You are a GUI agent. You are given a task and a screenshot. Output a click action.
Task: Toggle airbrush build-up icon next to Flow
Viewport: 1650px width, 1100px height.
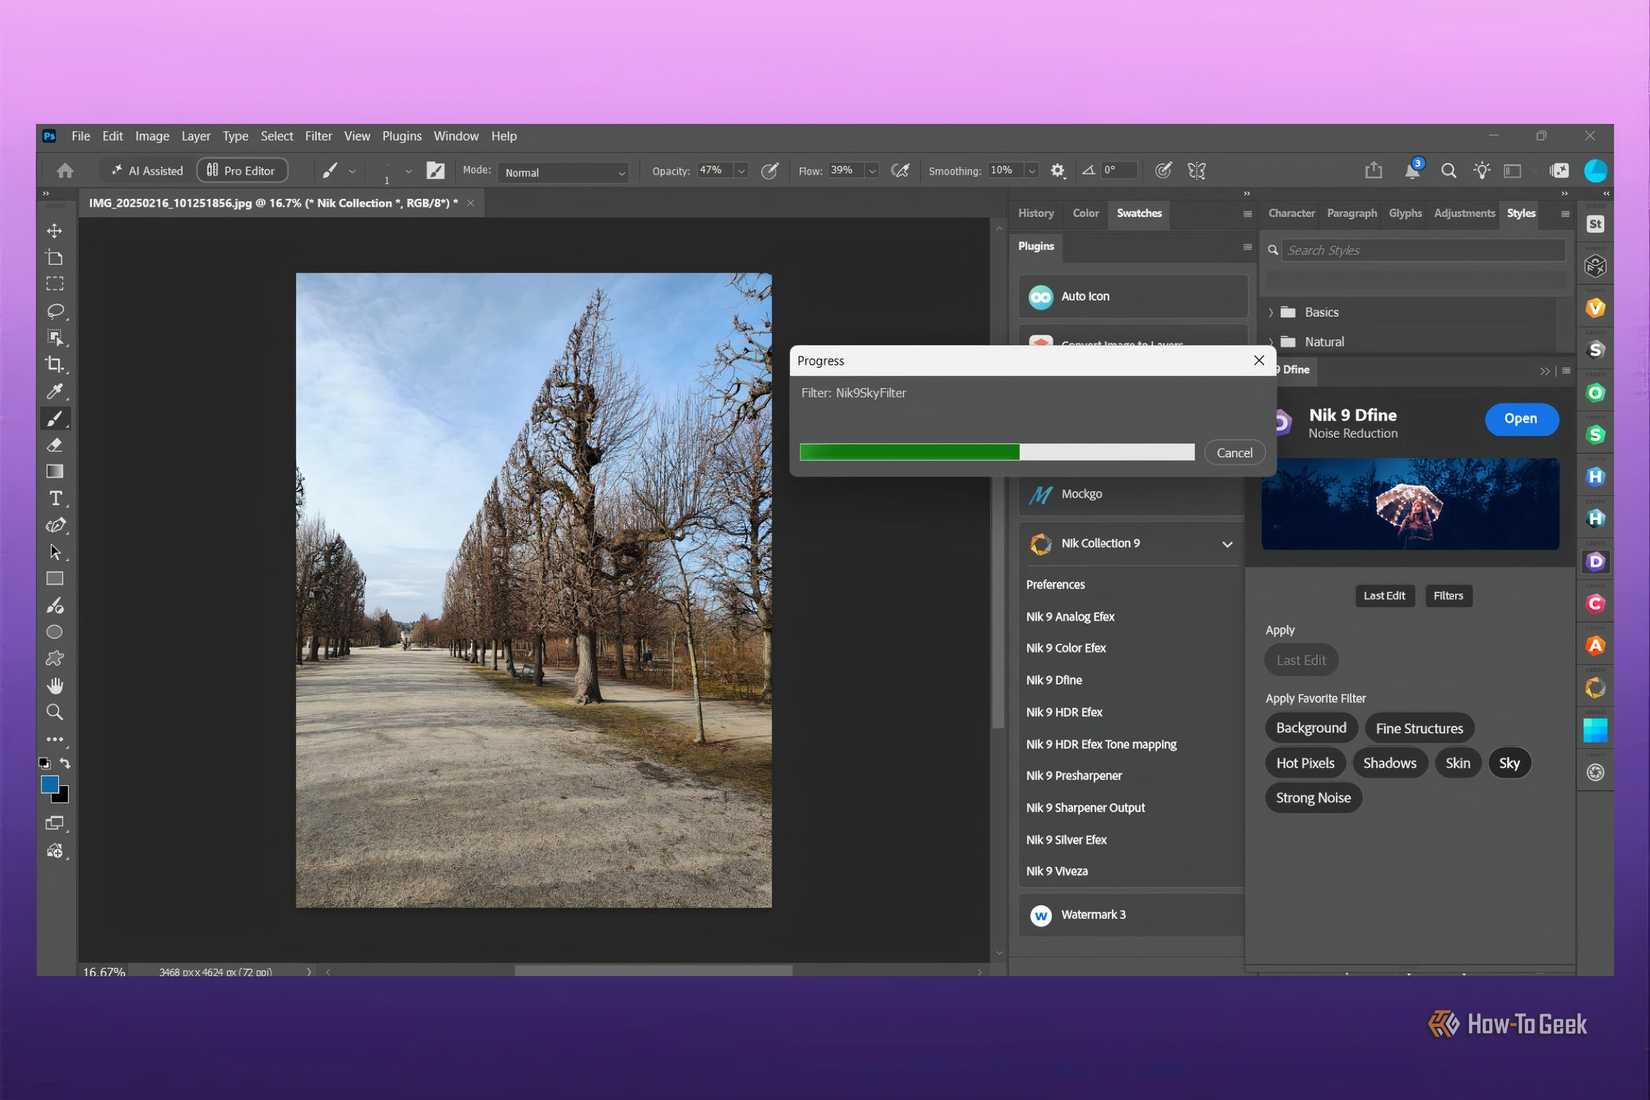coord(900,171)
